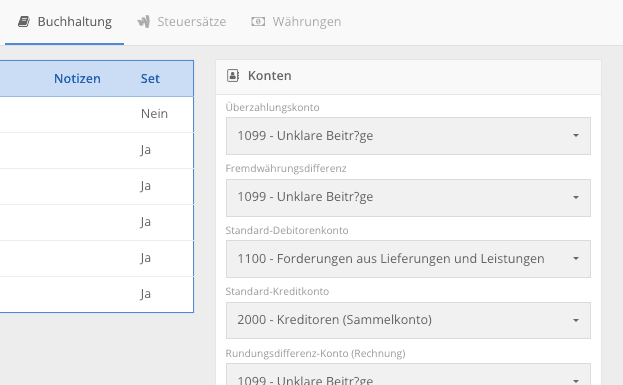Viewport: 623px width, 385px height.
Task: Click the Standard-Kreditkonto field label
Action: click(x=277, y=292)
